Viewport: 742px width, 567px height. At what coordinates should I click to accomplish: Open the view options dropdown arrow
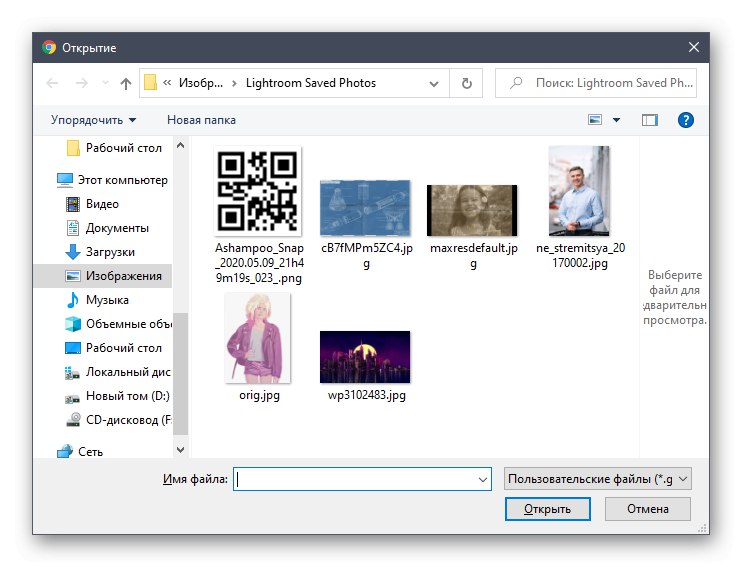click(x=616, y=120)
